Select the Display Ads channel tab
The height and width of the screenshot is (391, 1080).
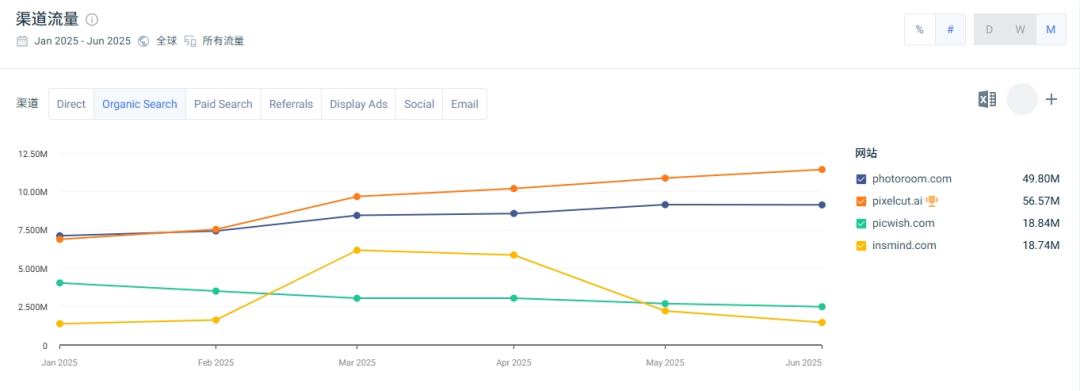tap(358, 104)
